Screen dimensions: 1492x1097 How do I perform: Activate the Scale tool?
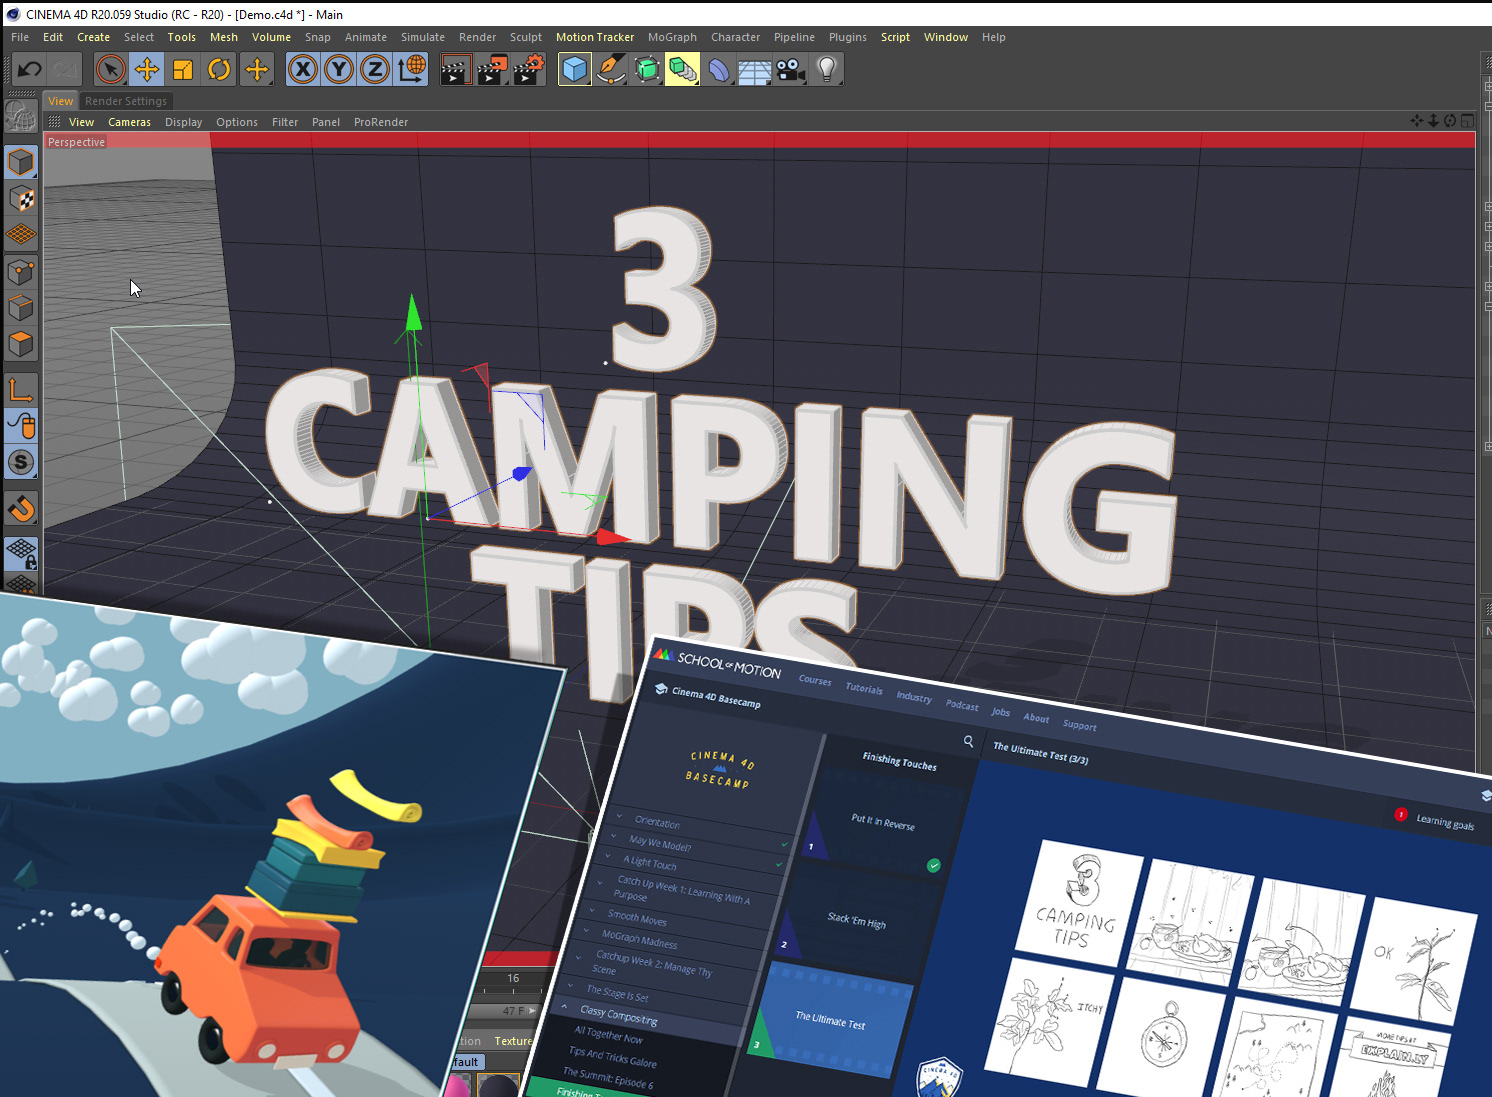tap(183, 69)
